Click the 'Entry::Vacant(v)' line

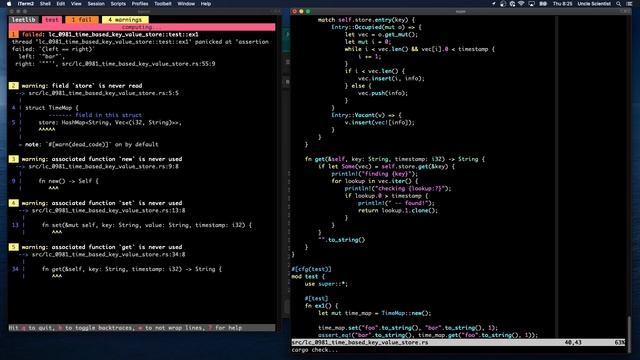[366, 115]
